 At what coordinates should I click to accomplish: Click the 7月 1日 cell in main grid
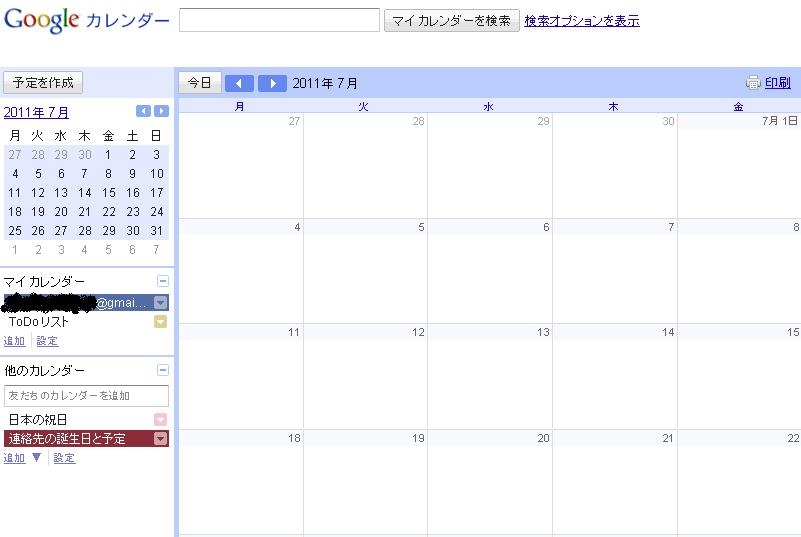[739, 166]
